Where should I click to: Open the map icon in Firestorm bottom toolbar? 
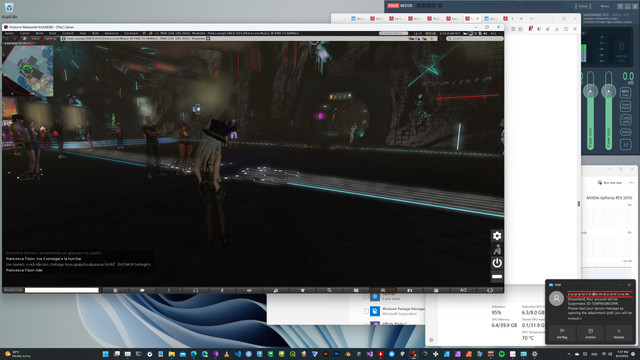click(x=356, y=290)
